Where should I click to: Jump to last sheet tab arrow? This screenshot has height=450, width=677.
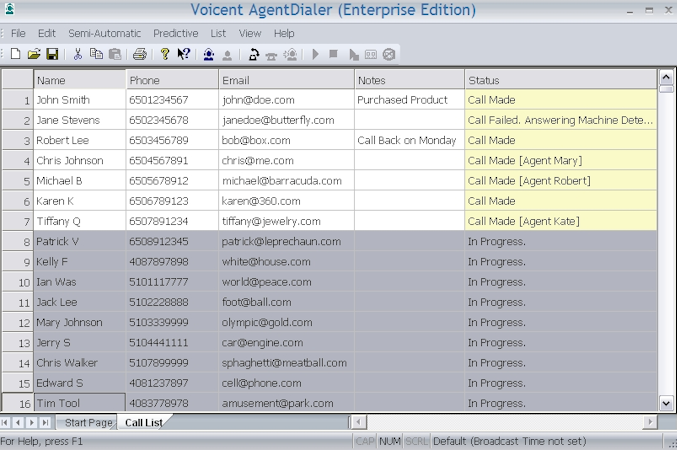(x=45, y=422)
